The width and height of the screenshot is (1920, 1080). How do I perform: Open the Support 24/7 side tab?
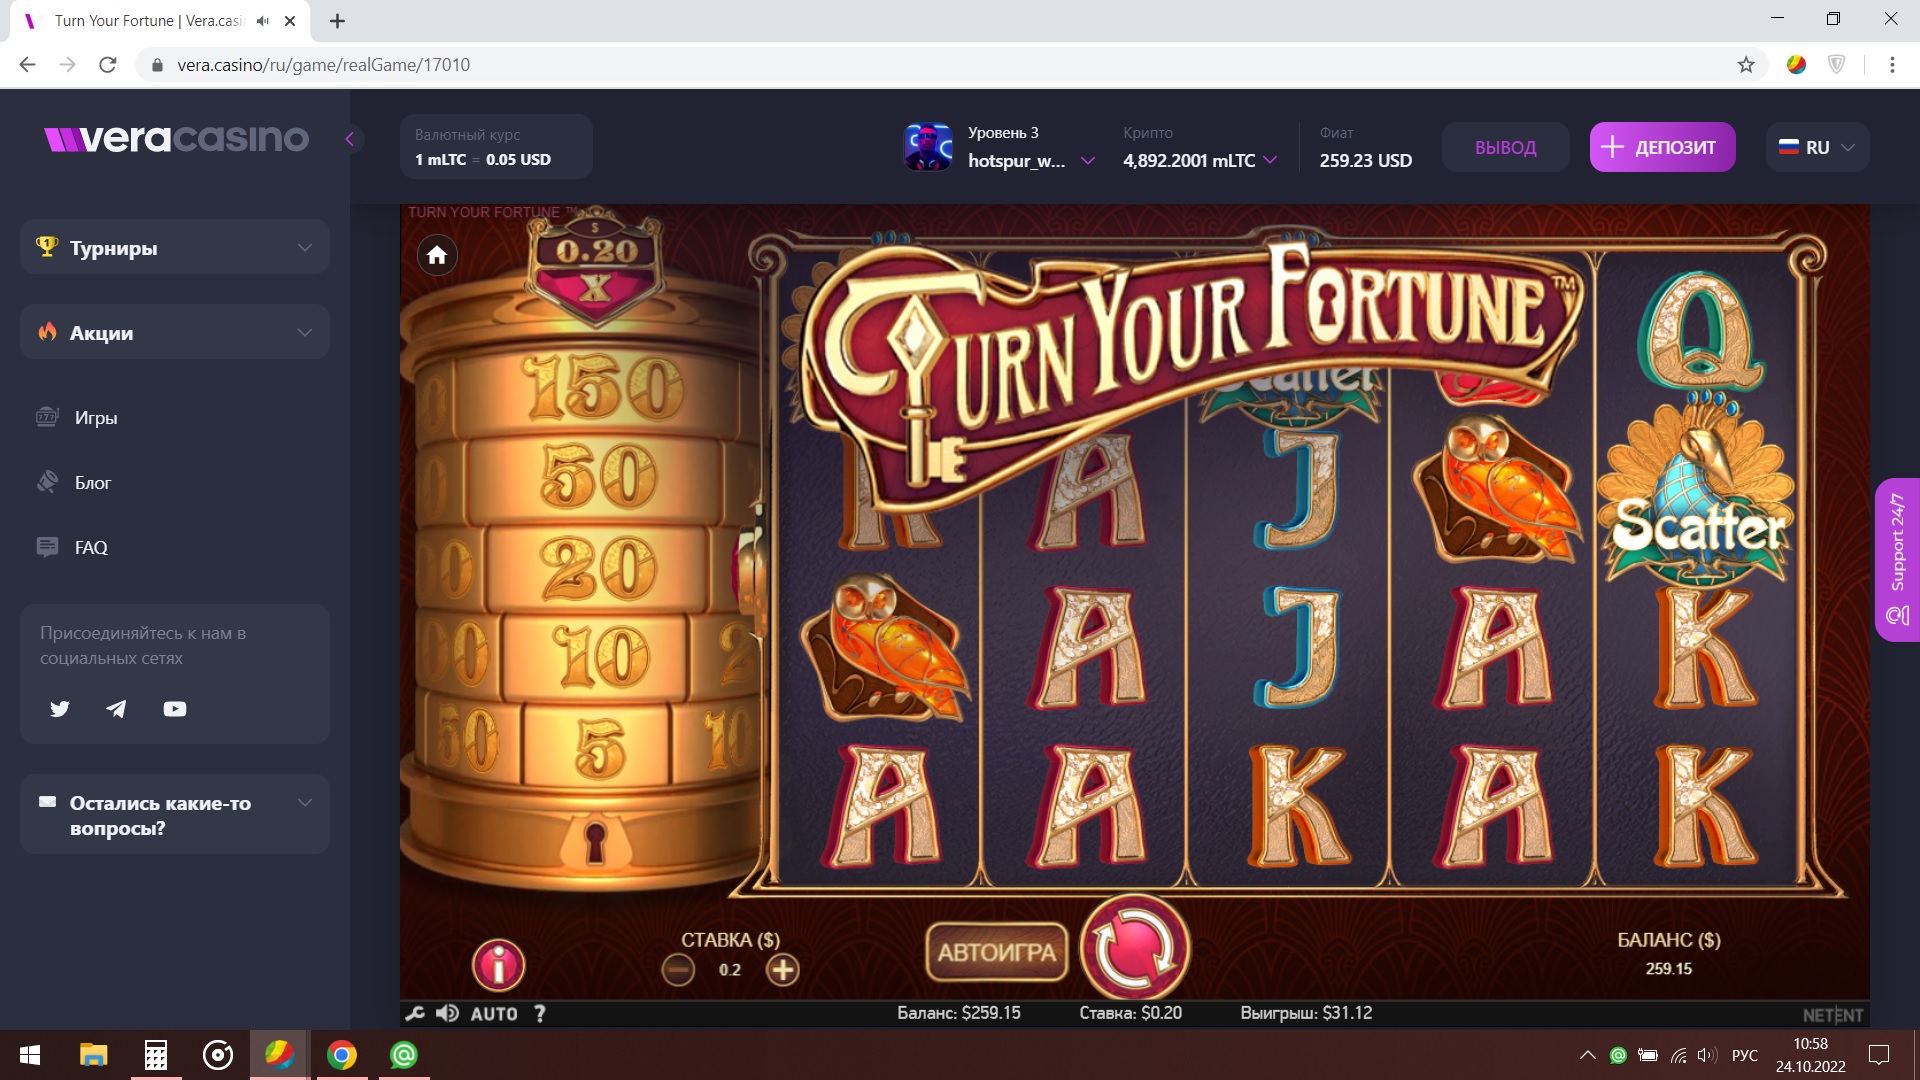(1897, 559)
